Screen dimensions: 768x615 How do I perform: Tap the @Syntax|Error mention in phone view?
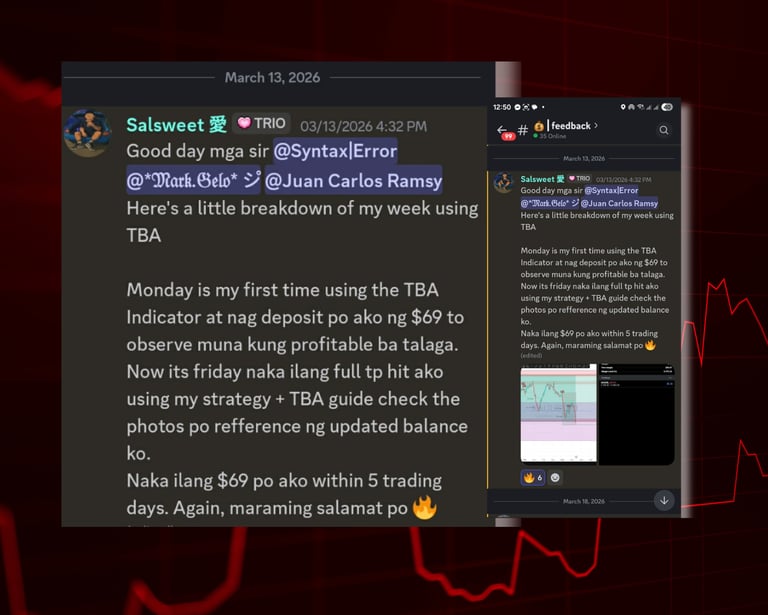[611, 190]
